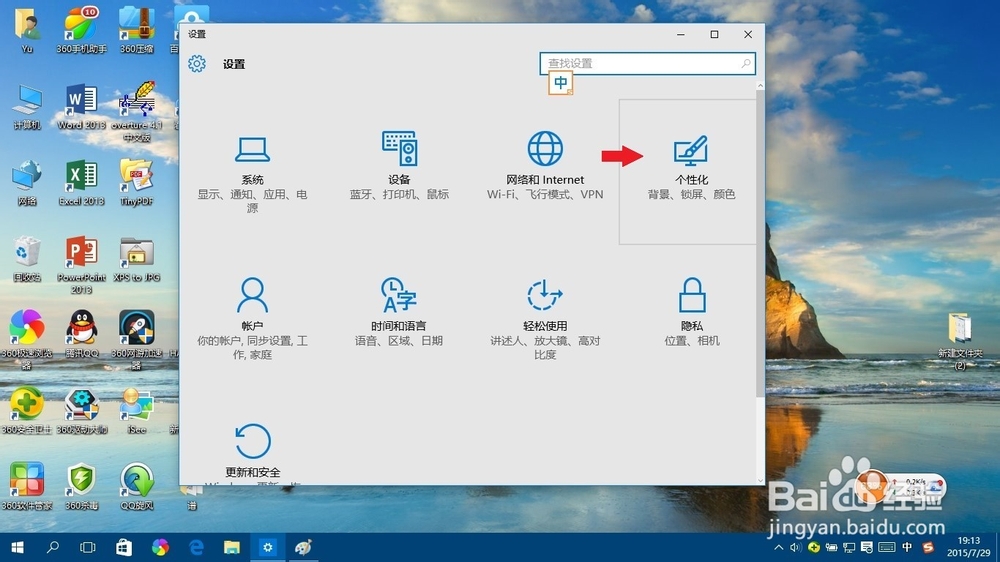Select the 回收站 Recycle Bin icon
1000x562 pixels.
[x=27, y=258]
